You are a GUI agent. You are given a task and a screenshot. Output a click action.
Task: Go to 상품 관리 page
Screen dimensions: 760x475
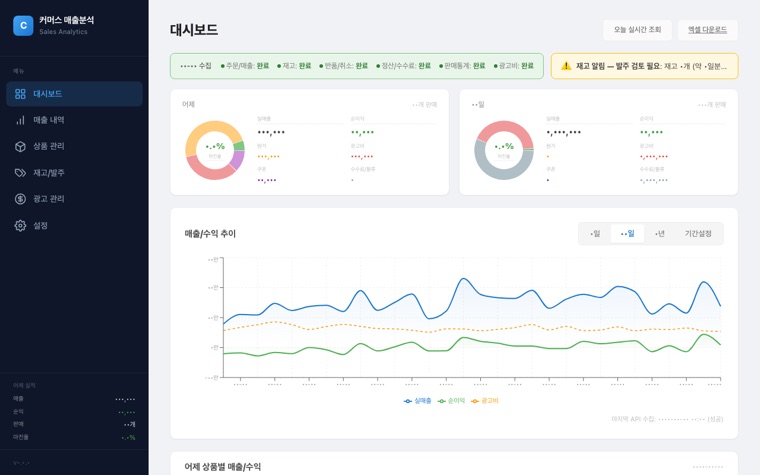click(x=74, y=146)
